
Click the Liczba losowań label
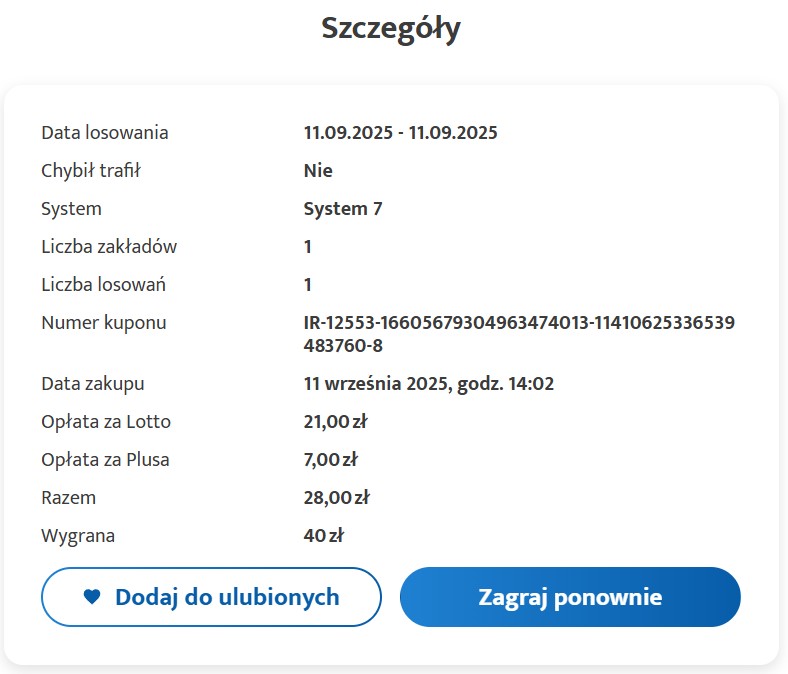104,284
